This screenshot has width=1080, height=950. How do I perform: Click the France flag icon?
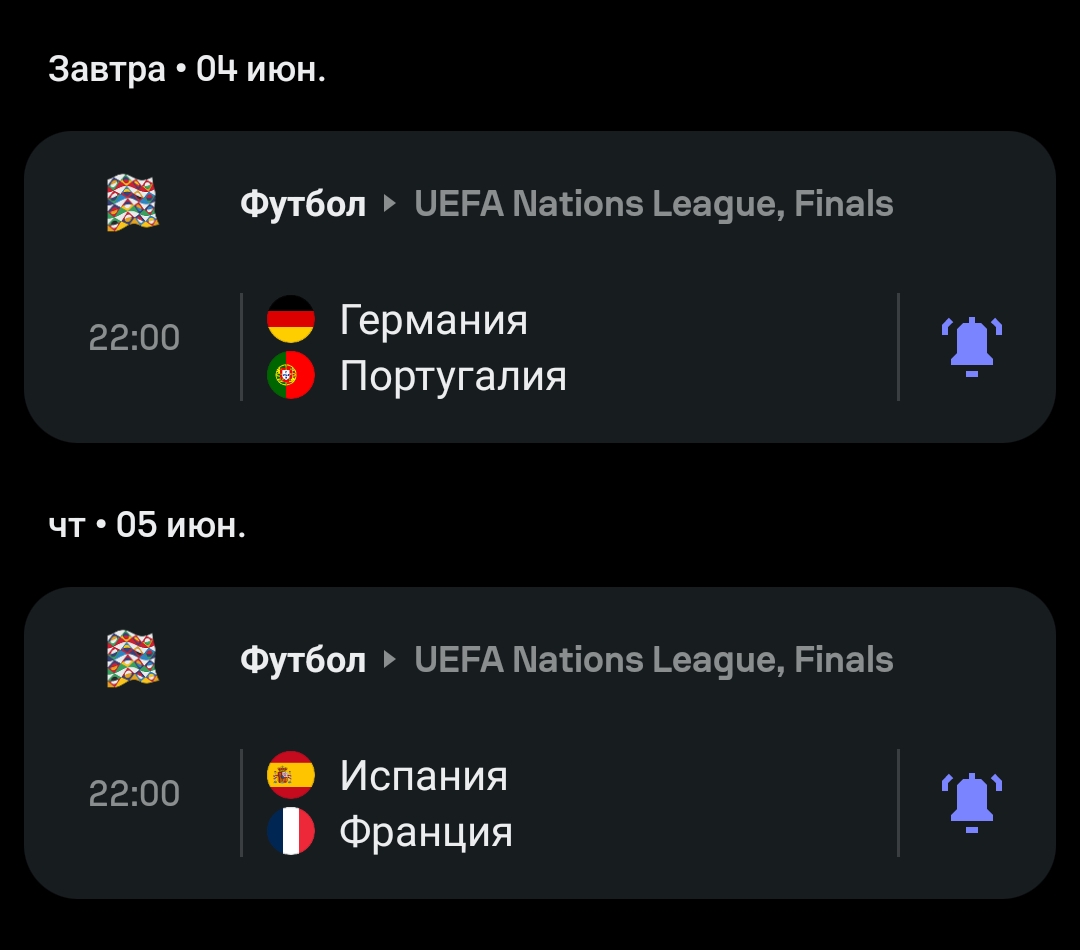pyautogui.click(x=291, y=831)
